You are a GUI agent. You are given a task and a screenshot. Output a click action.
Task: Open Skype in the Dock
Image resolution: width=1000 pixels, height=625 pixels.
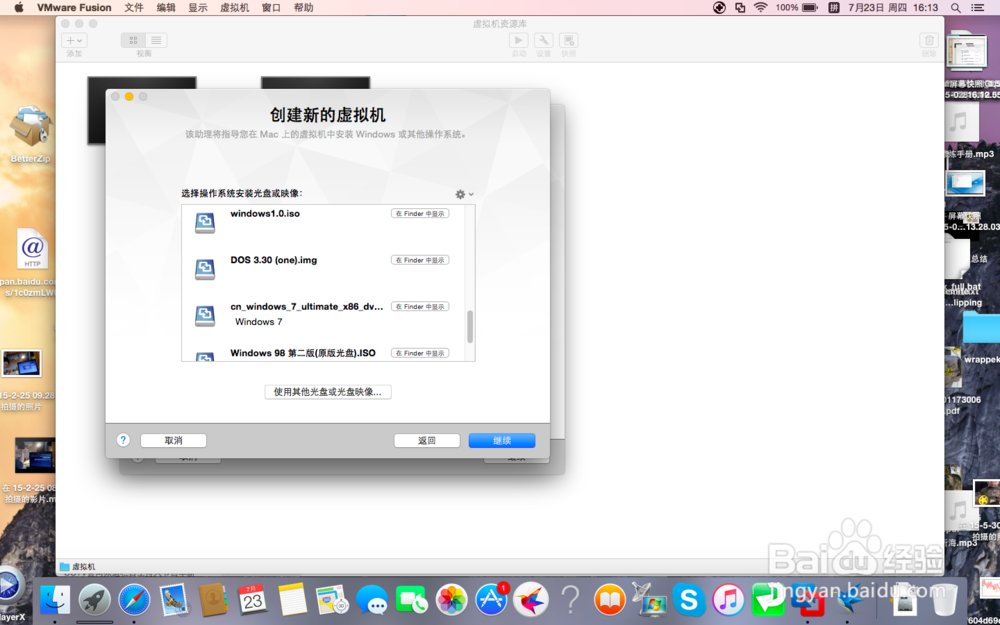click(689, 600)
